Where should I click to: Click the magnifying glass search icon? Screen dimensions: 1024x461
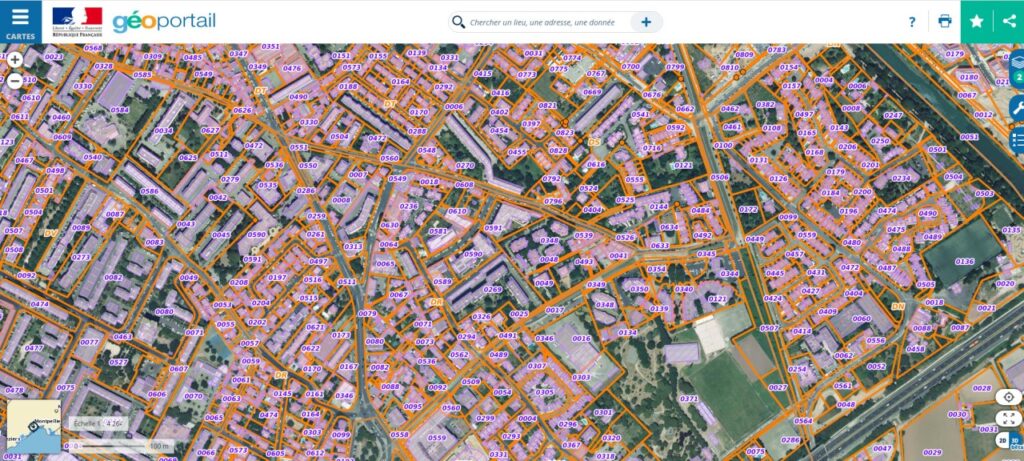[x=458, y=22]
